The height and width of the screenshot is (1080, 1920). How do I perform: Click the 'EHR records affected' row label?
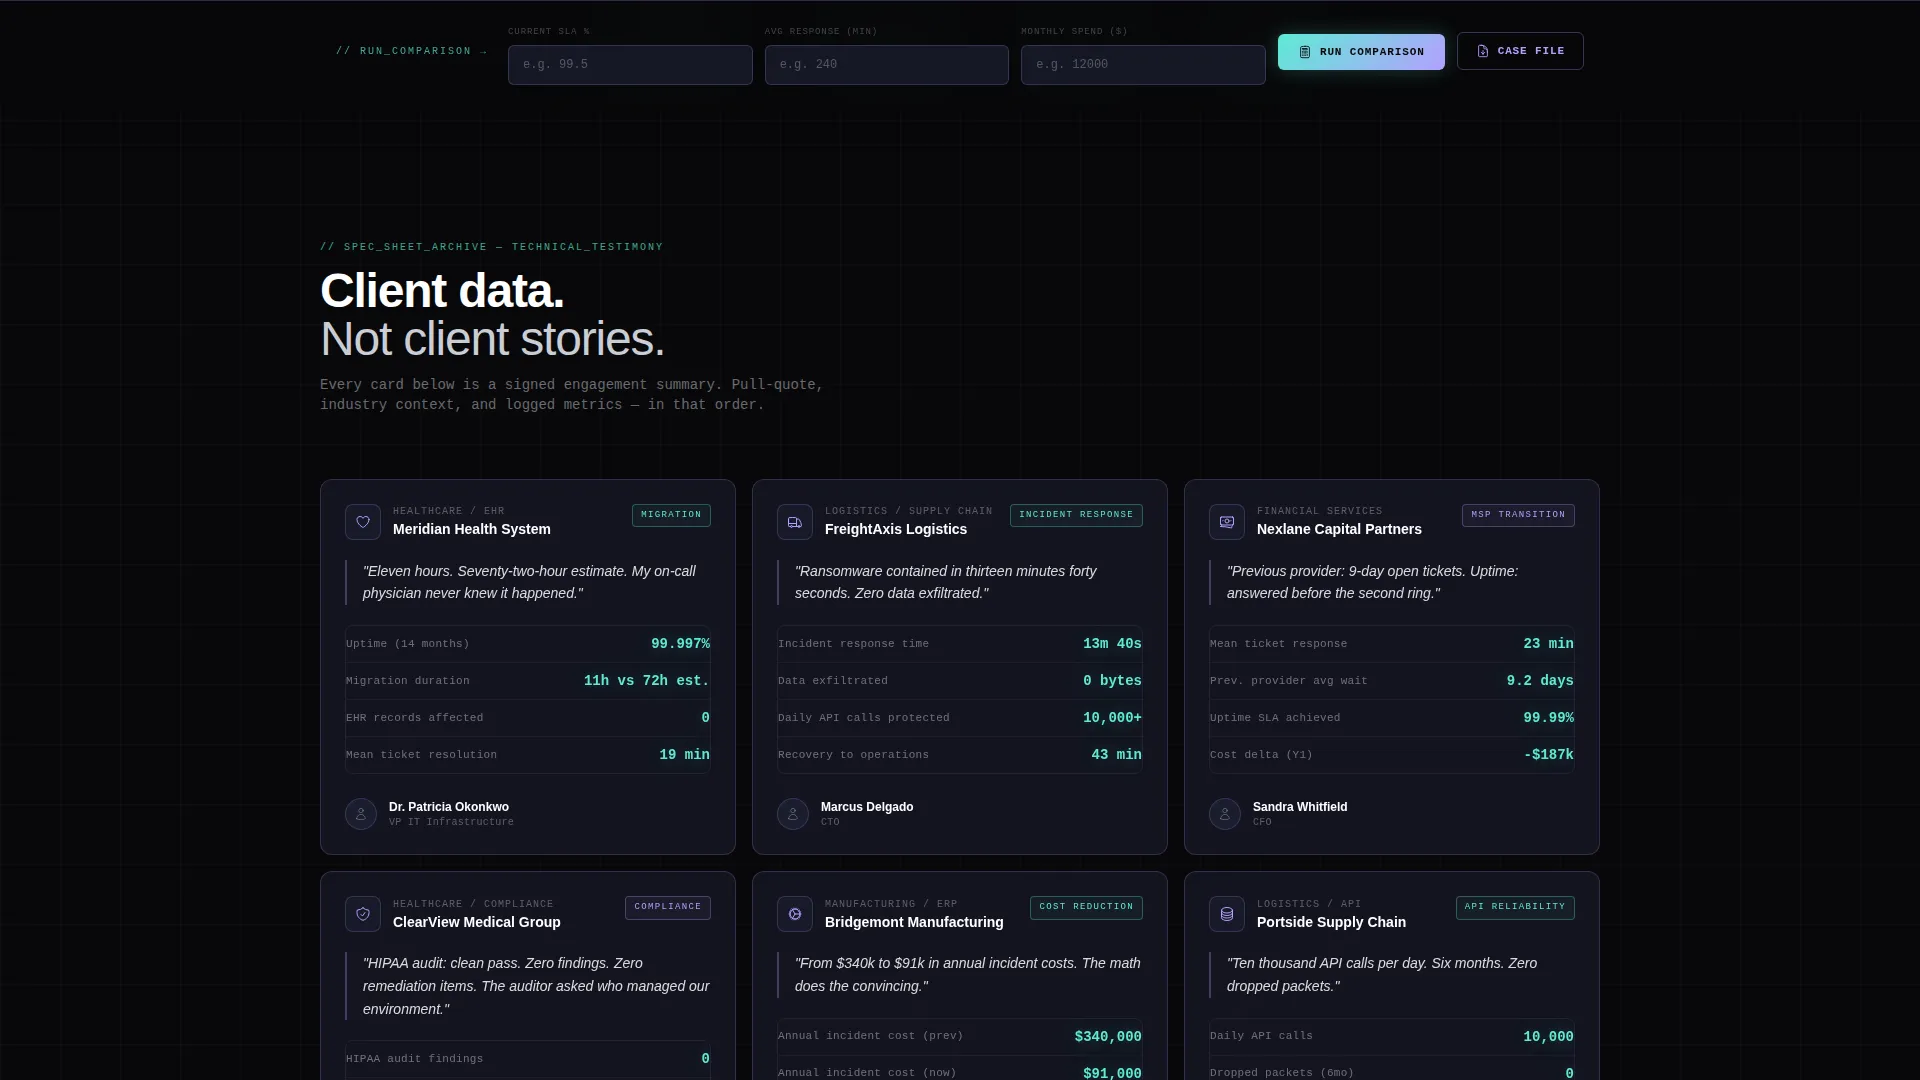[x=414, y=718]
